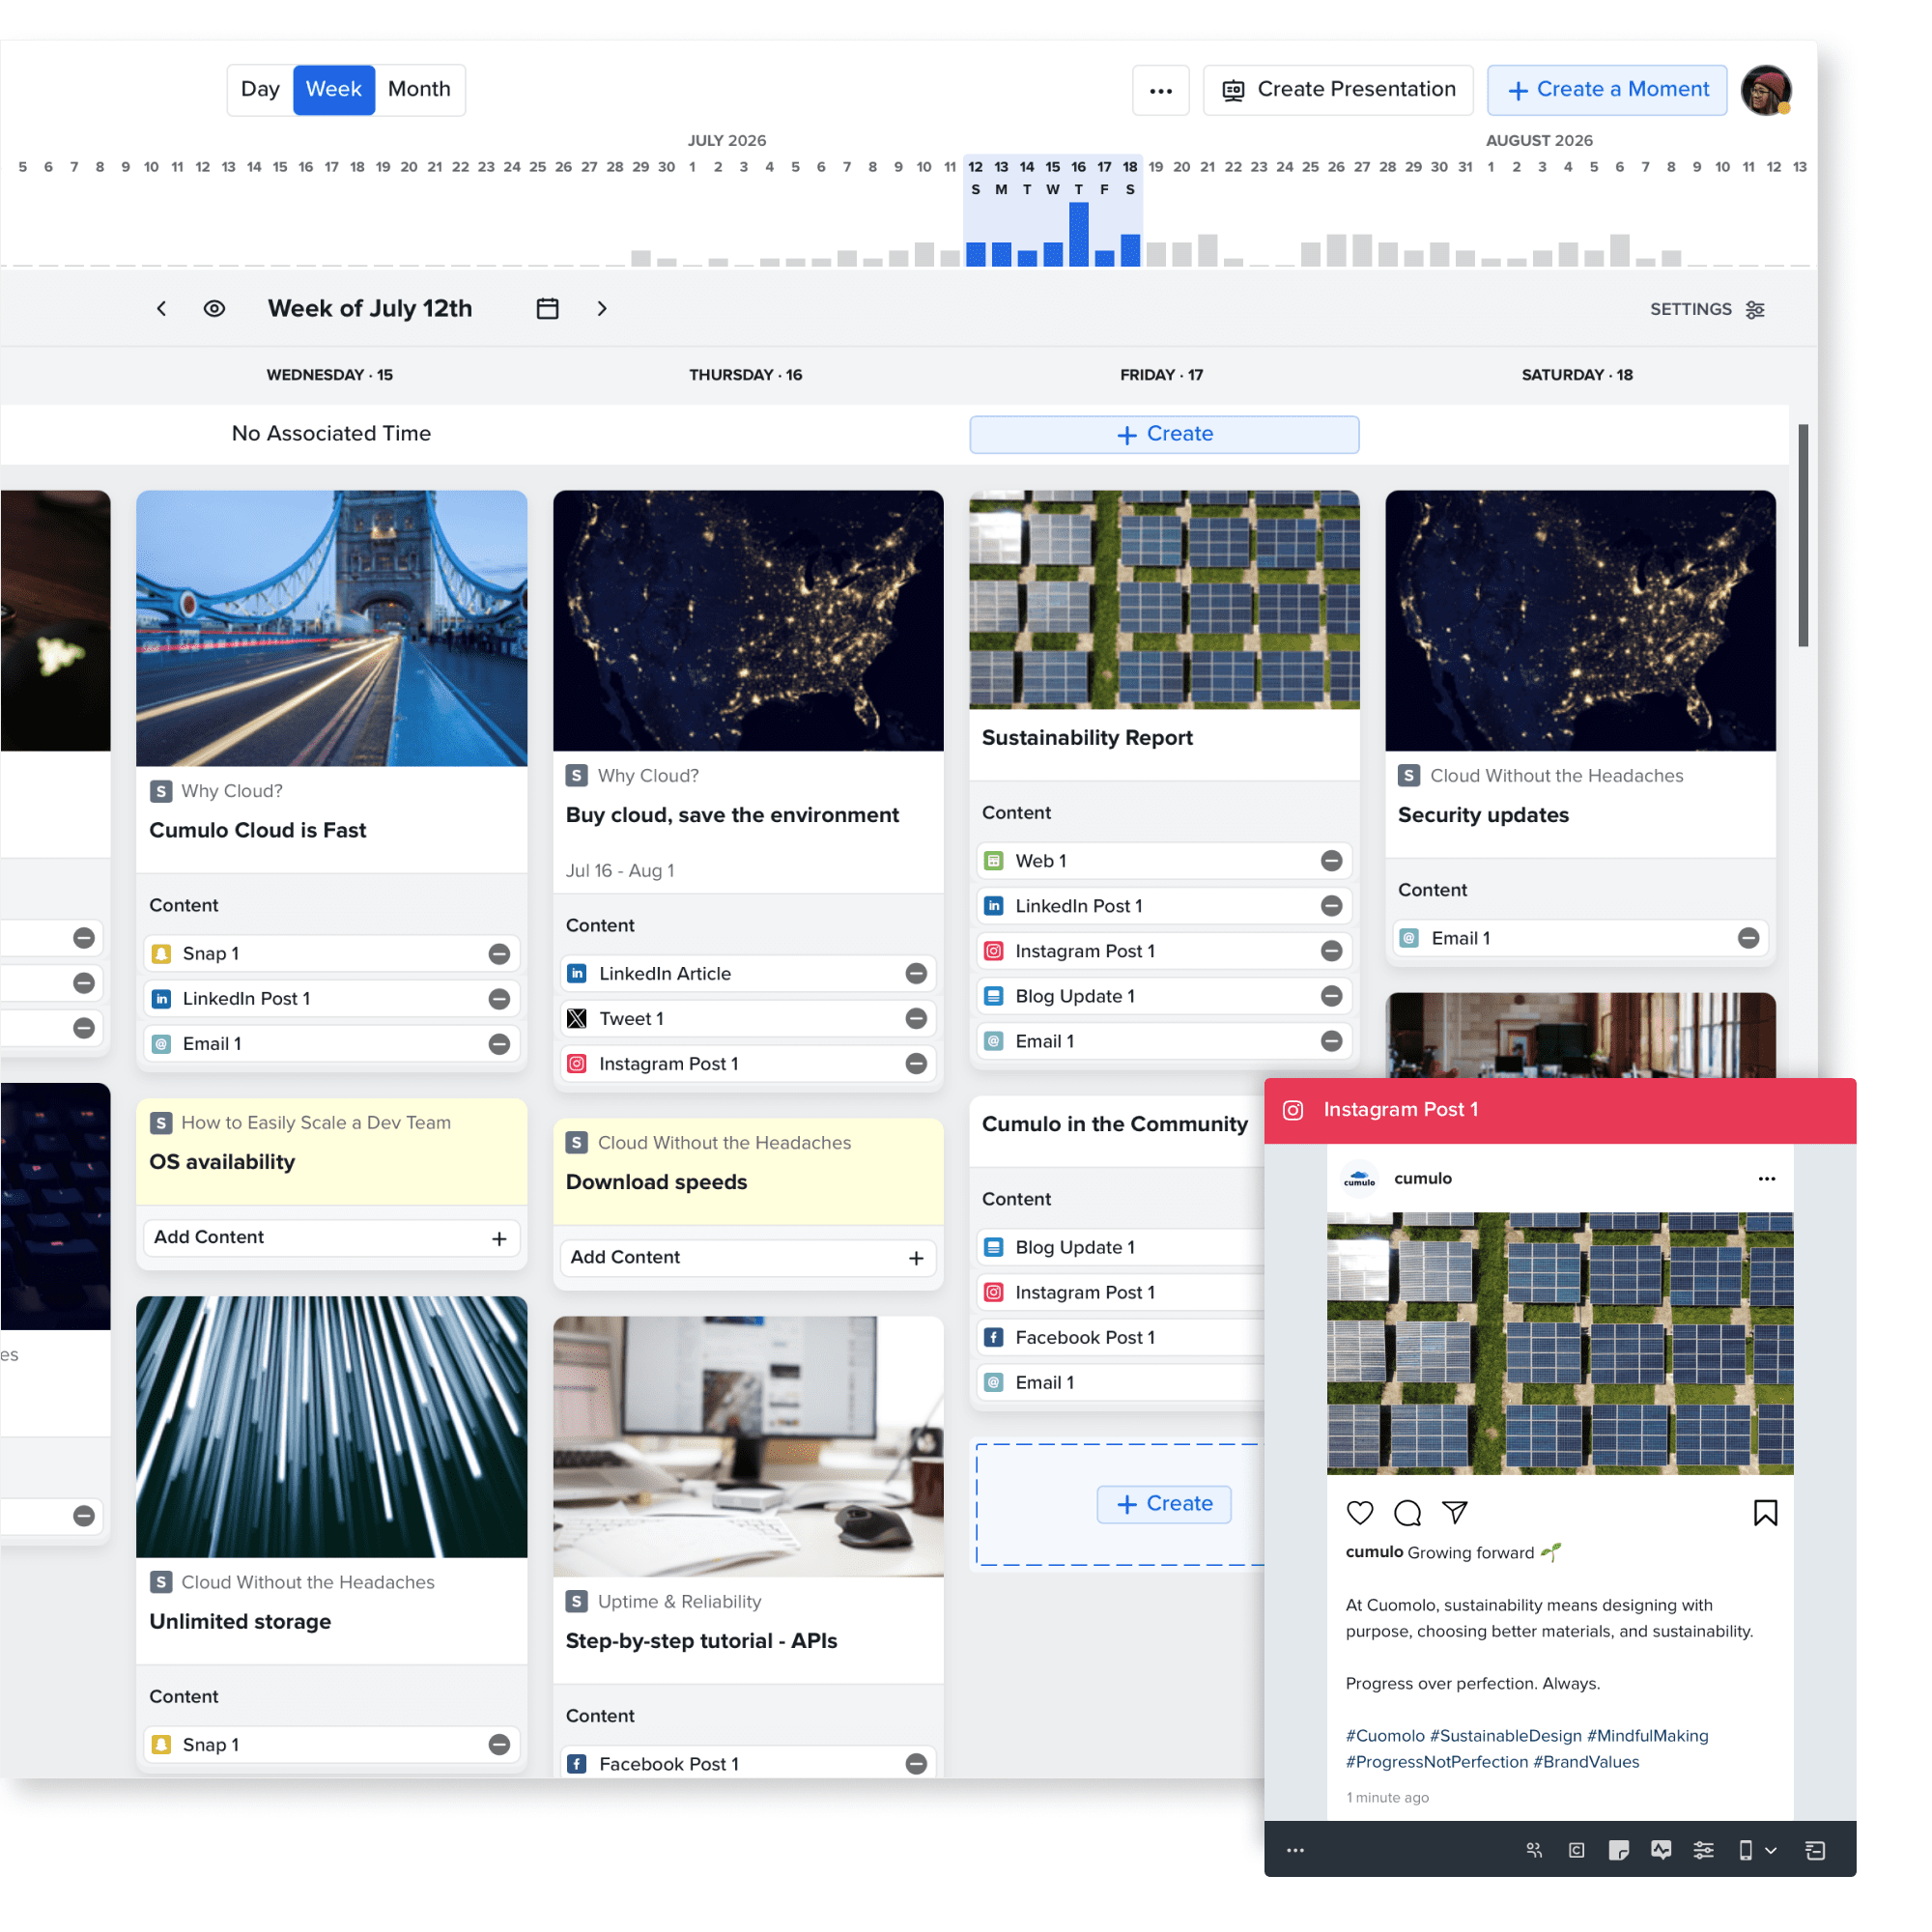The width and height of the screenshot is (1932, 1932).
Task: Expand Add Content under OS availability
Action: pyautogui.click(x=499, y=1238)
